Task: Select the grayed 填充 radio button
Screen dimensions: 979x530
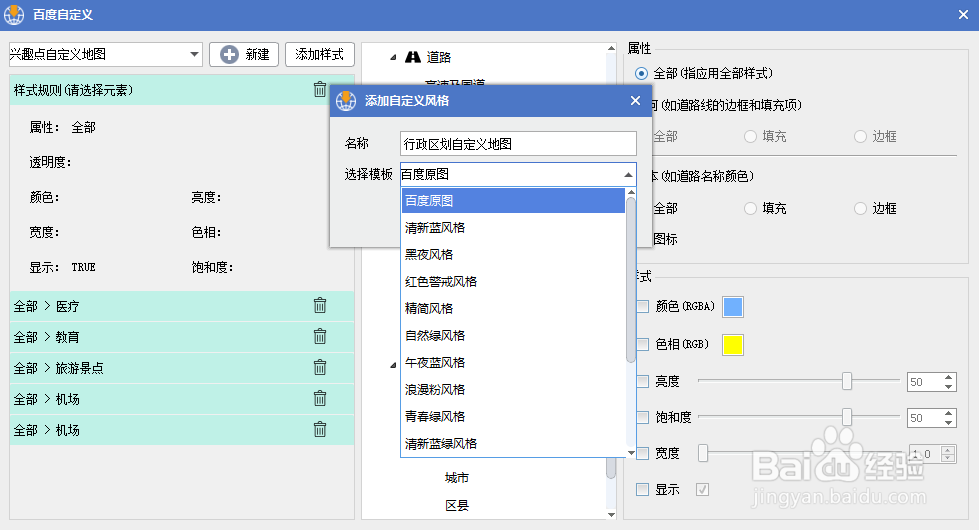Action: point(750,136)
